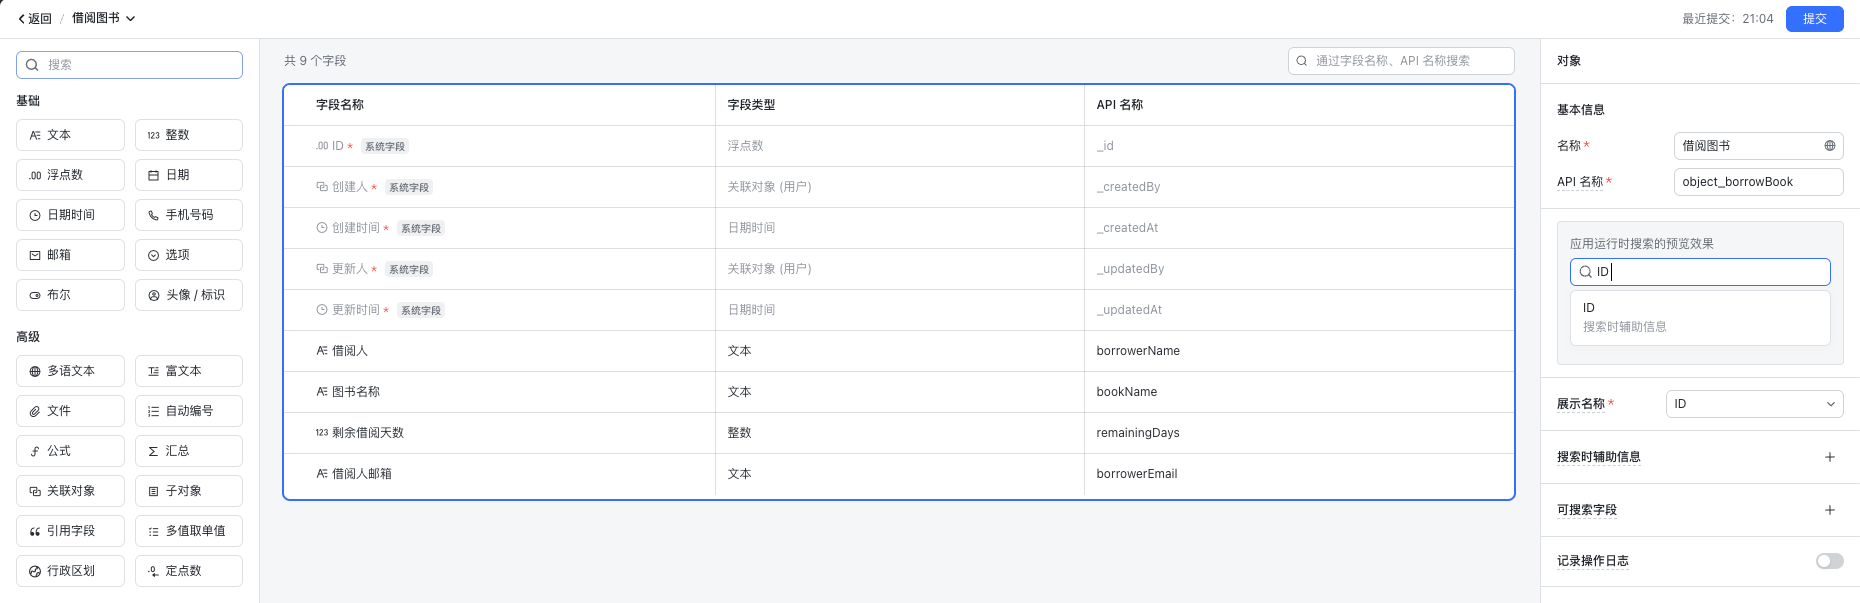Select the 公式 field type
This screenshot has width=1860, height=603.
click(x=70, y=451)
